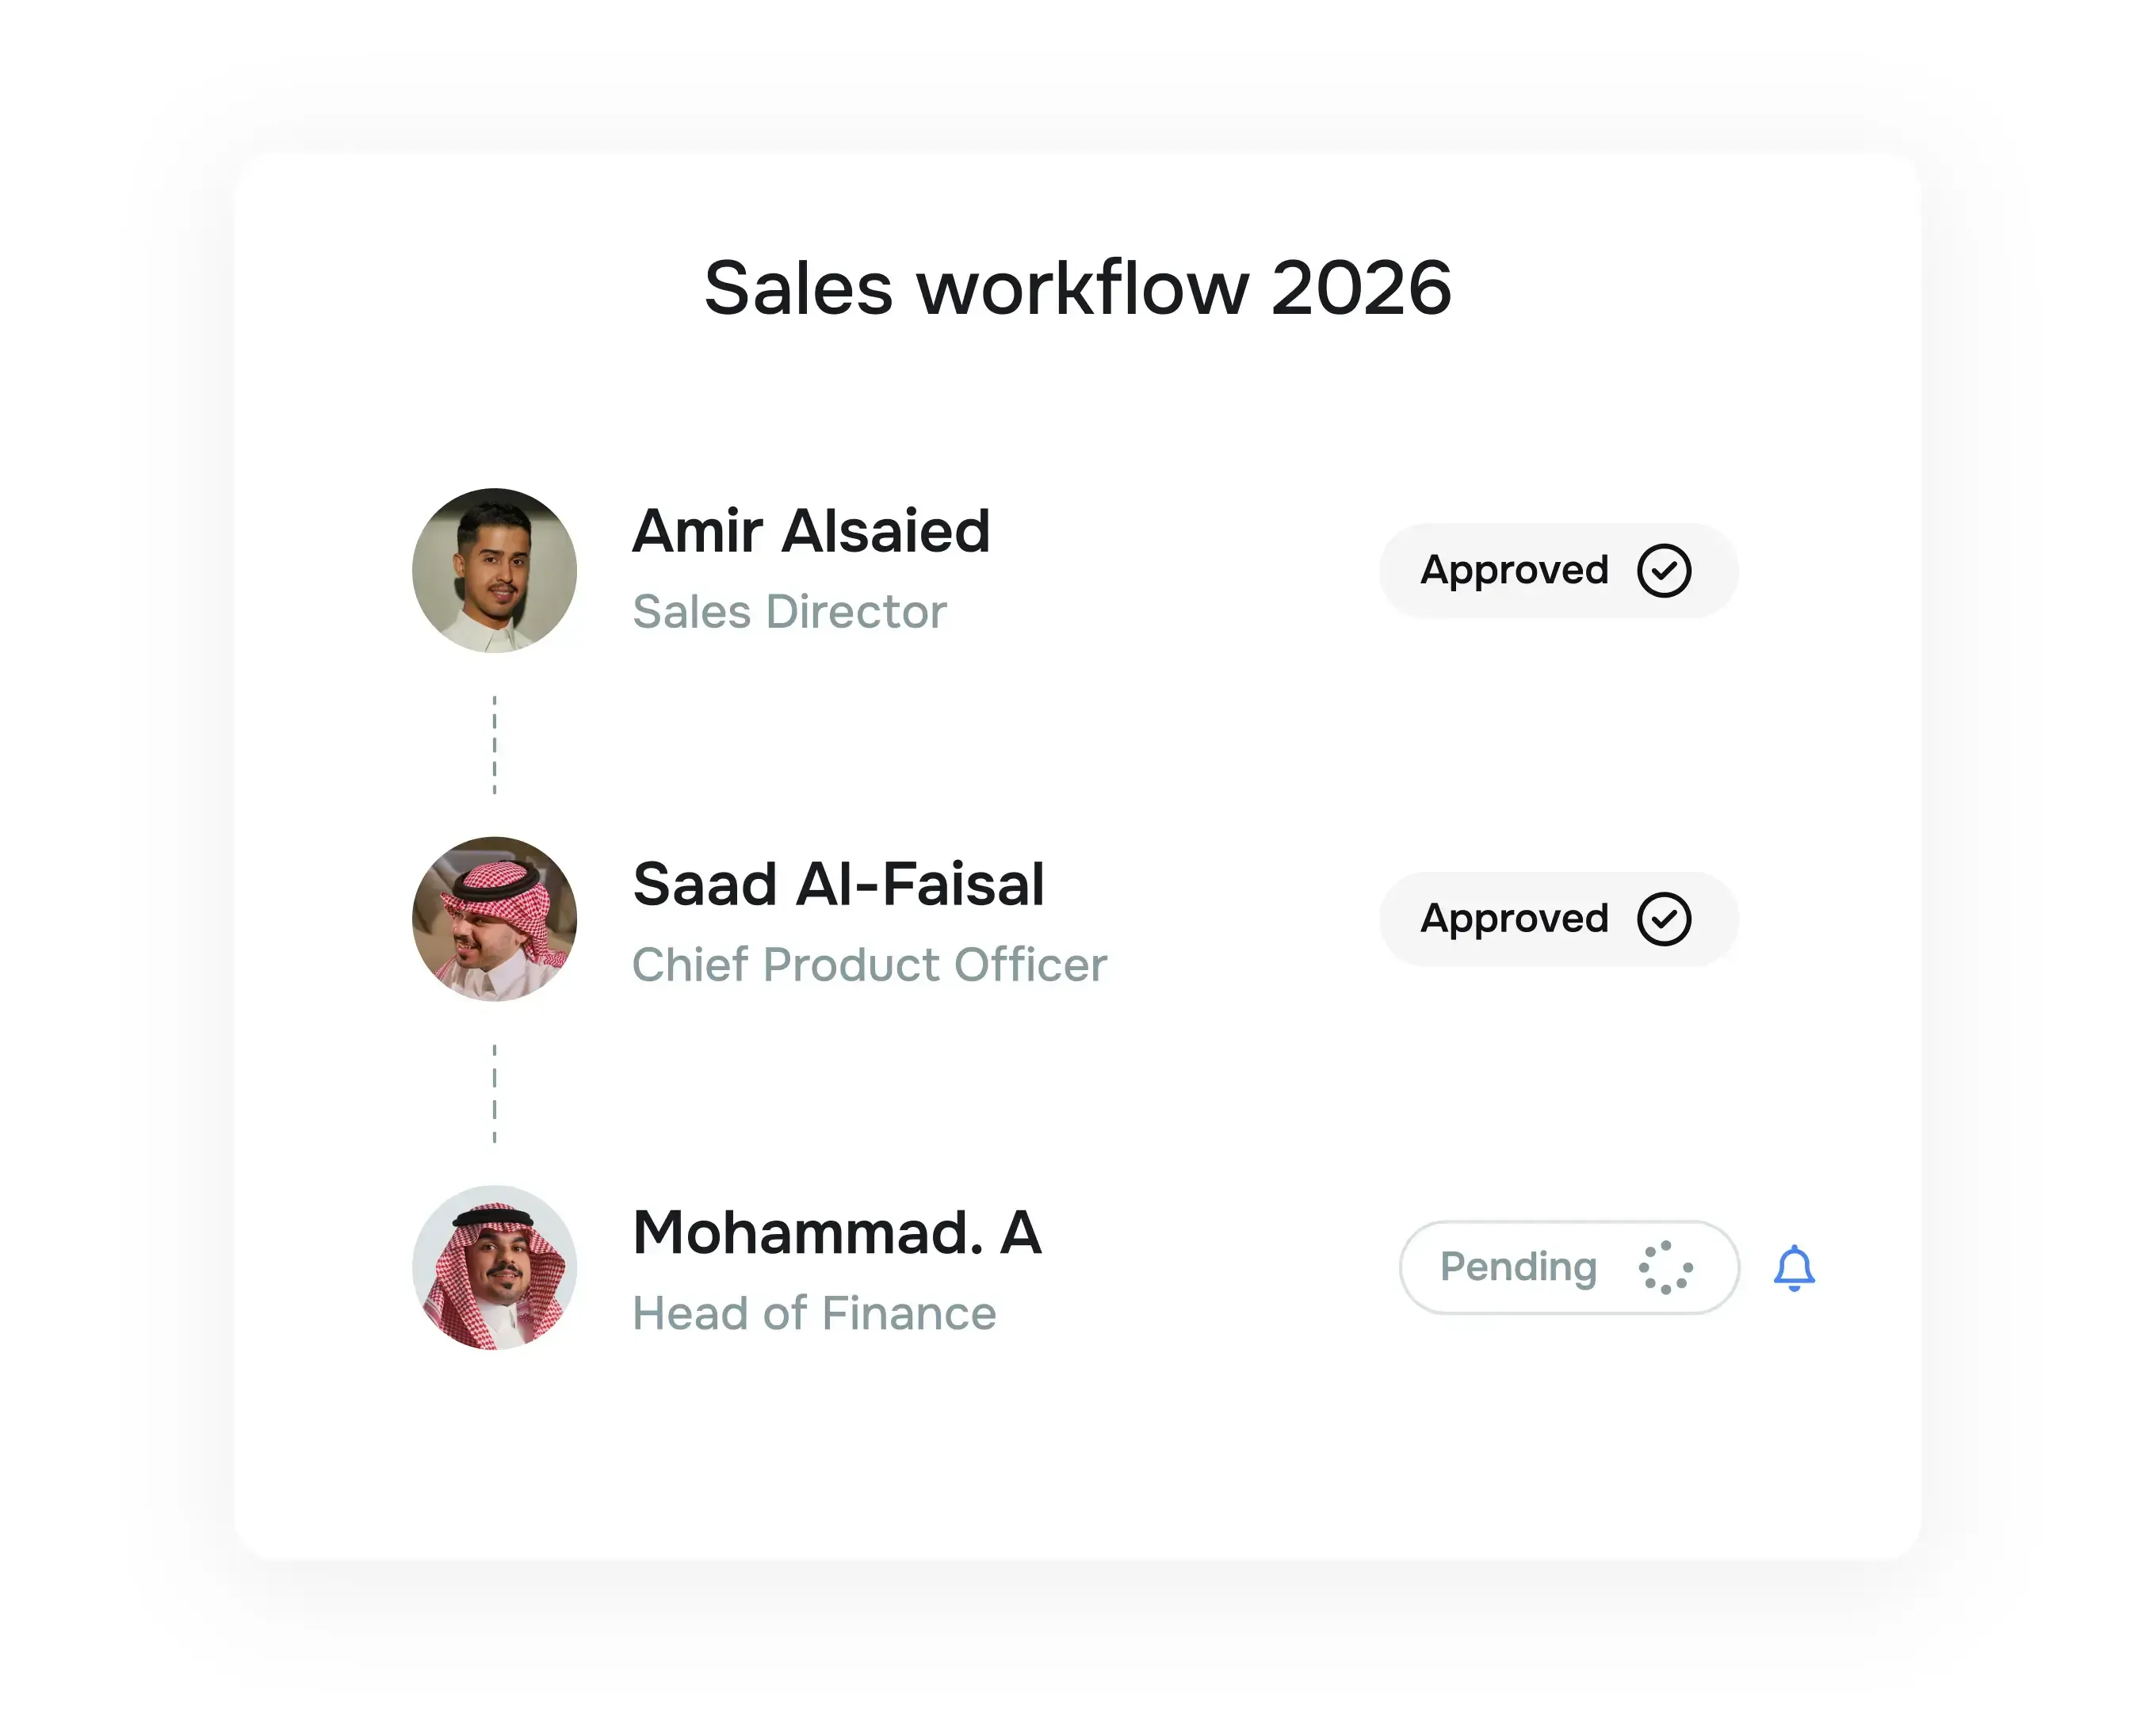Select the Head of Finance role label
Screen dimensions: 2156x1712
click(815, 1313)
